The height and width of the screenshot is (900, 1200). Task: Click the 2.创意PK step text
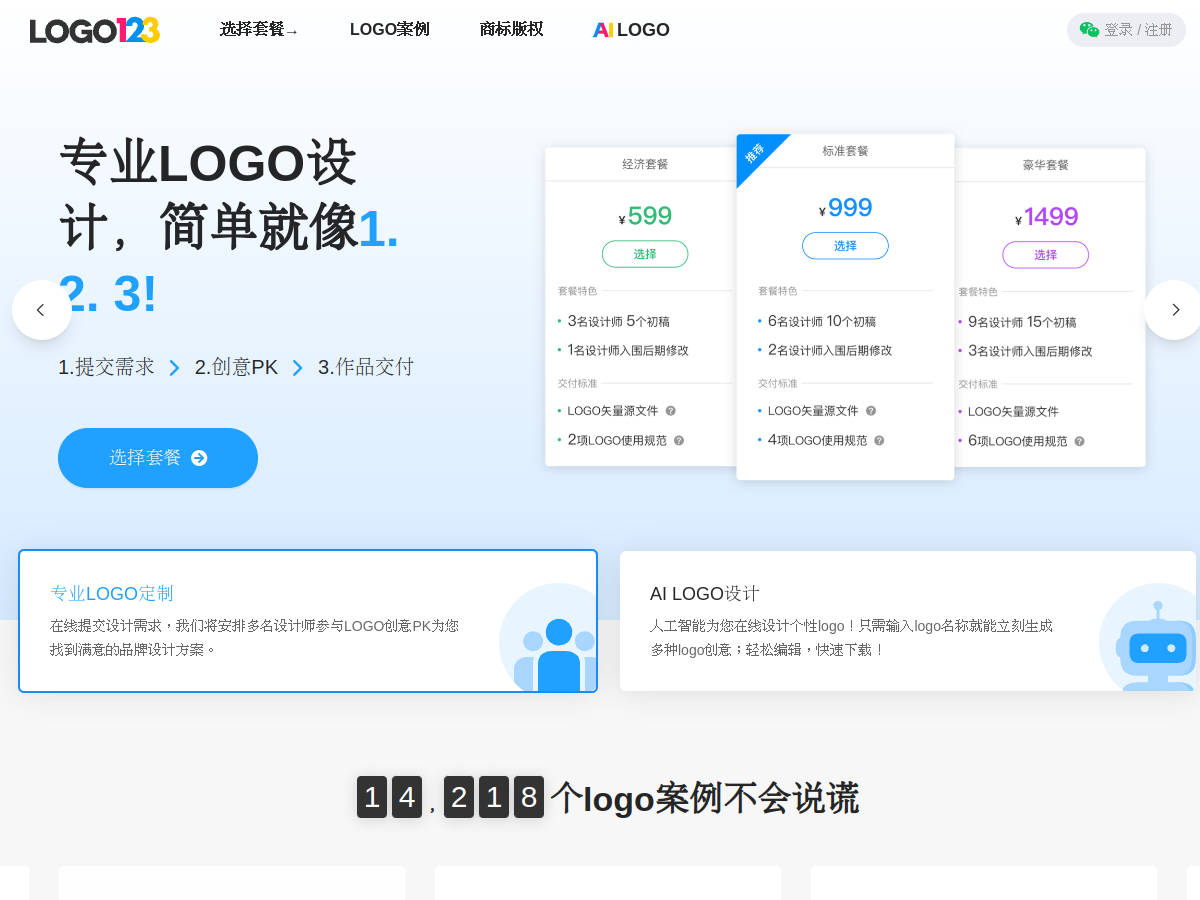pos(236,367)
